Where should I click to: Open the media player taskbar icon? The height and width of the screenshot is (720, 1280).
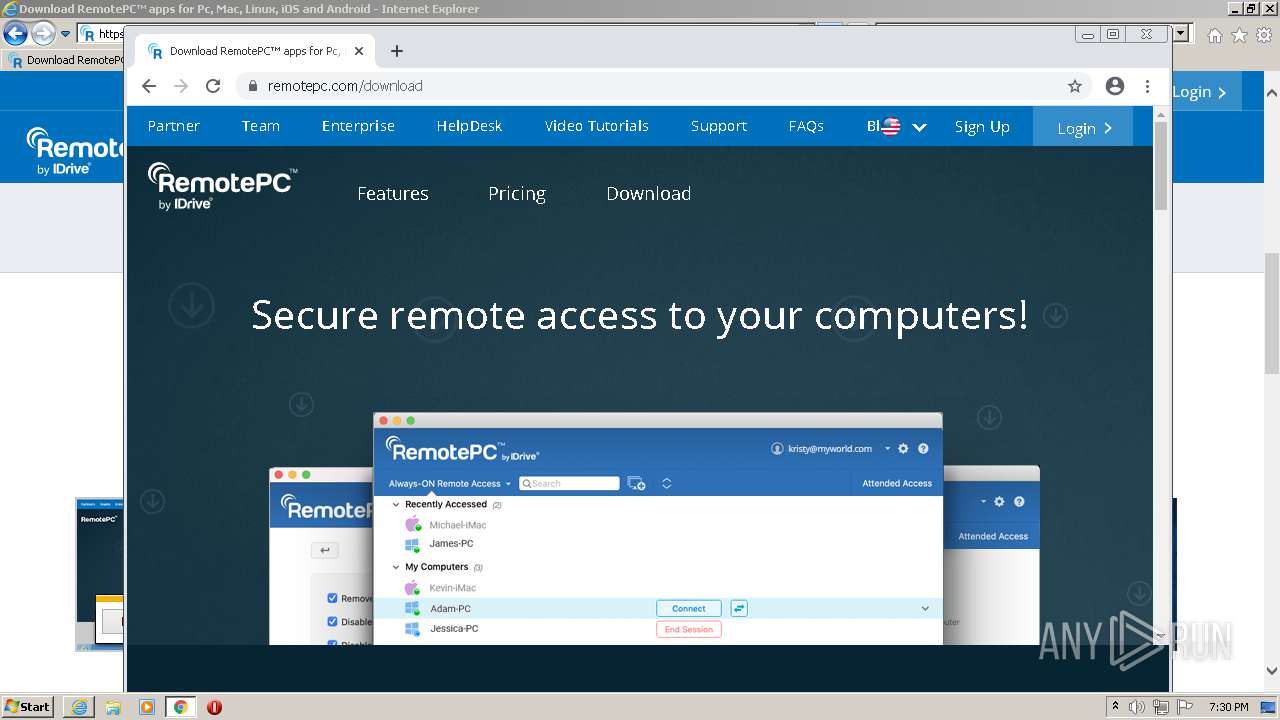tap(147, 706)
